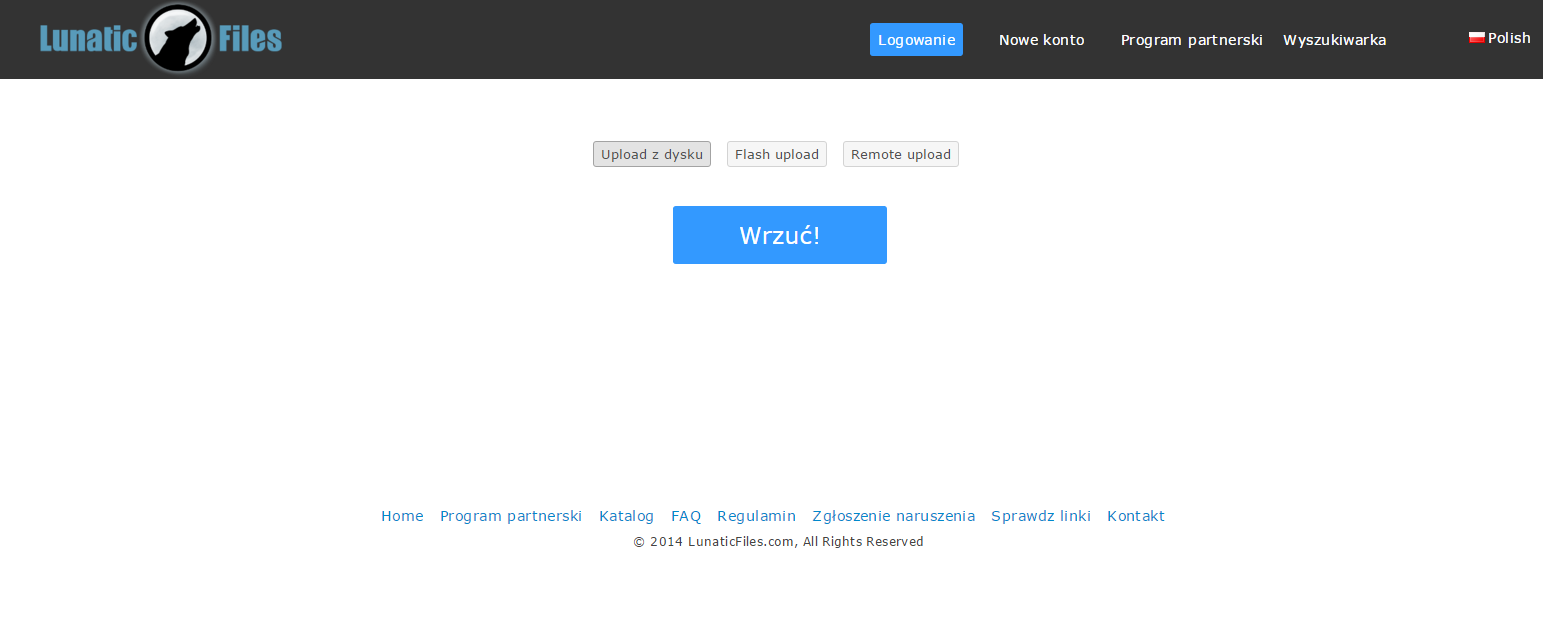Open the FAQ footer link
Viewport: 1543px width, 644px height.
pyautogui.click(x=686, y=516)
